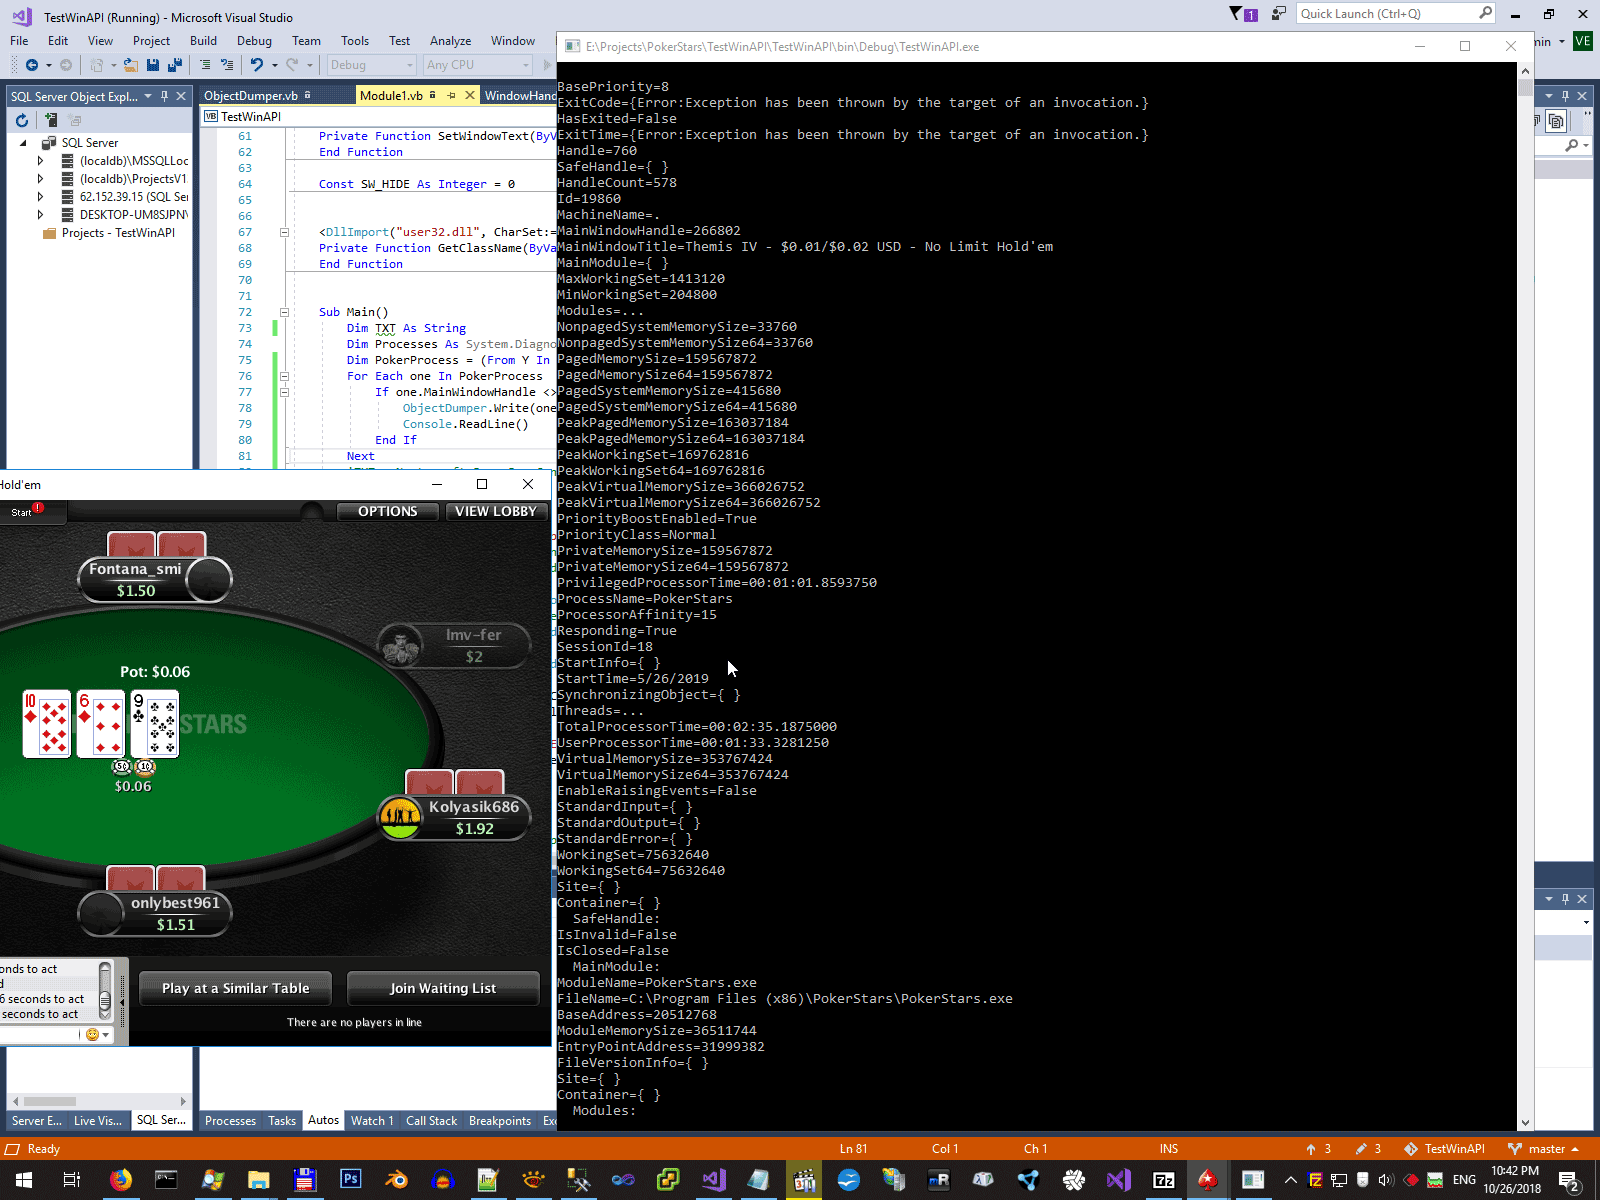Click the TestWinAPI project navigation dropdown
The width and height of the screenshot is (1600, 1200).
click(x=377, y=117)
